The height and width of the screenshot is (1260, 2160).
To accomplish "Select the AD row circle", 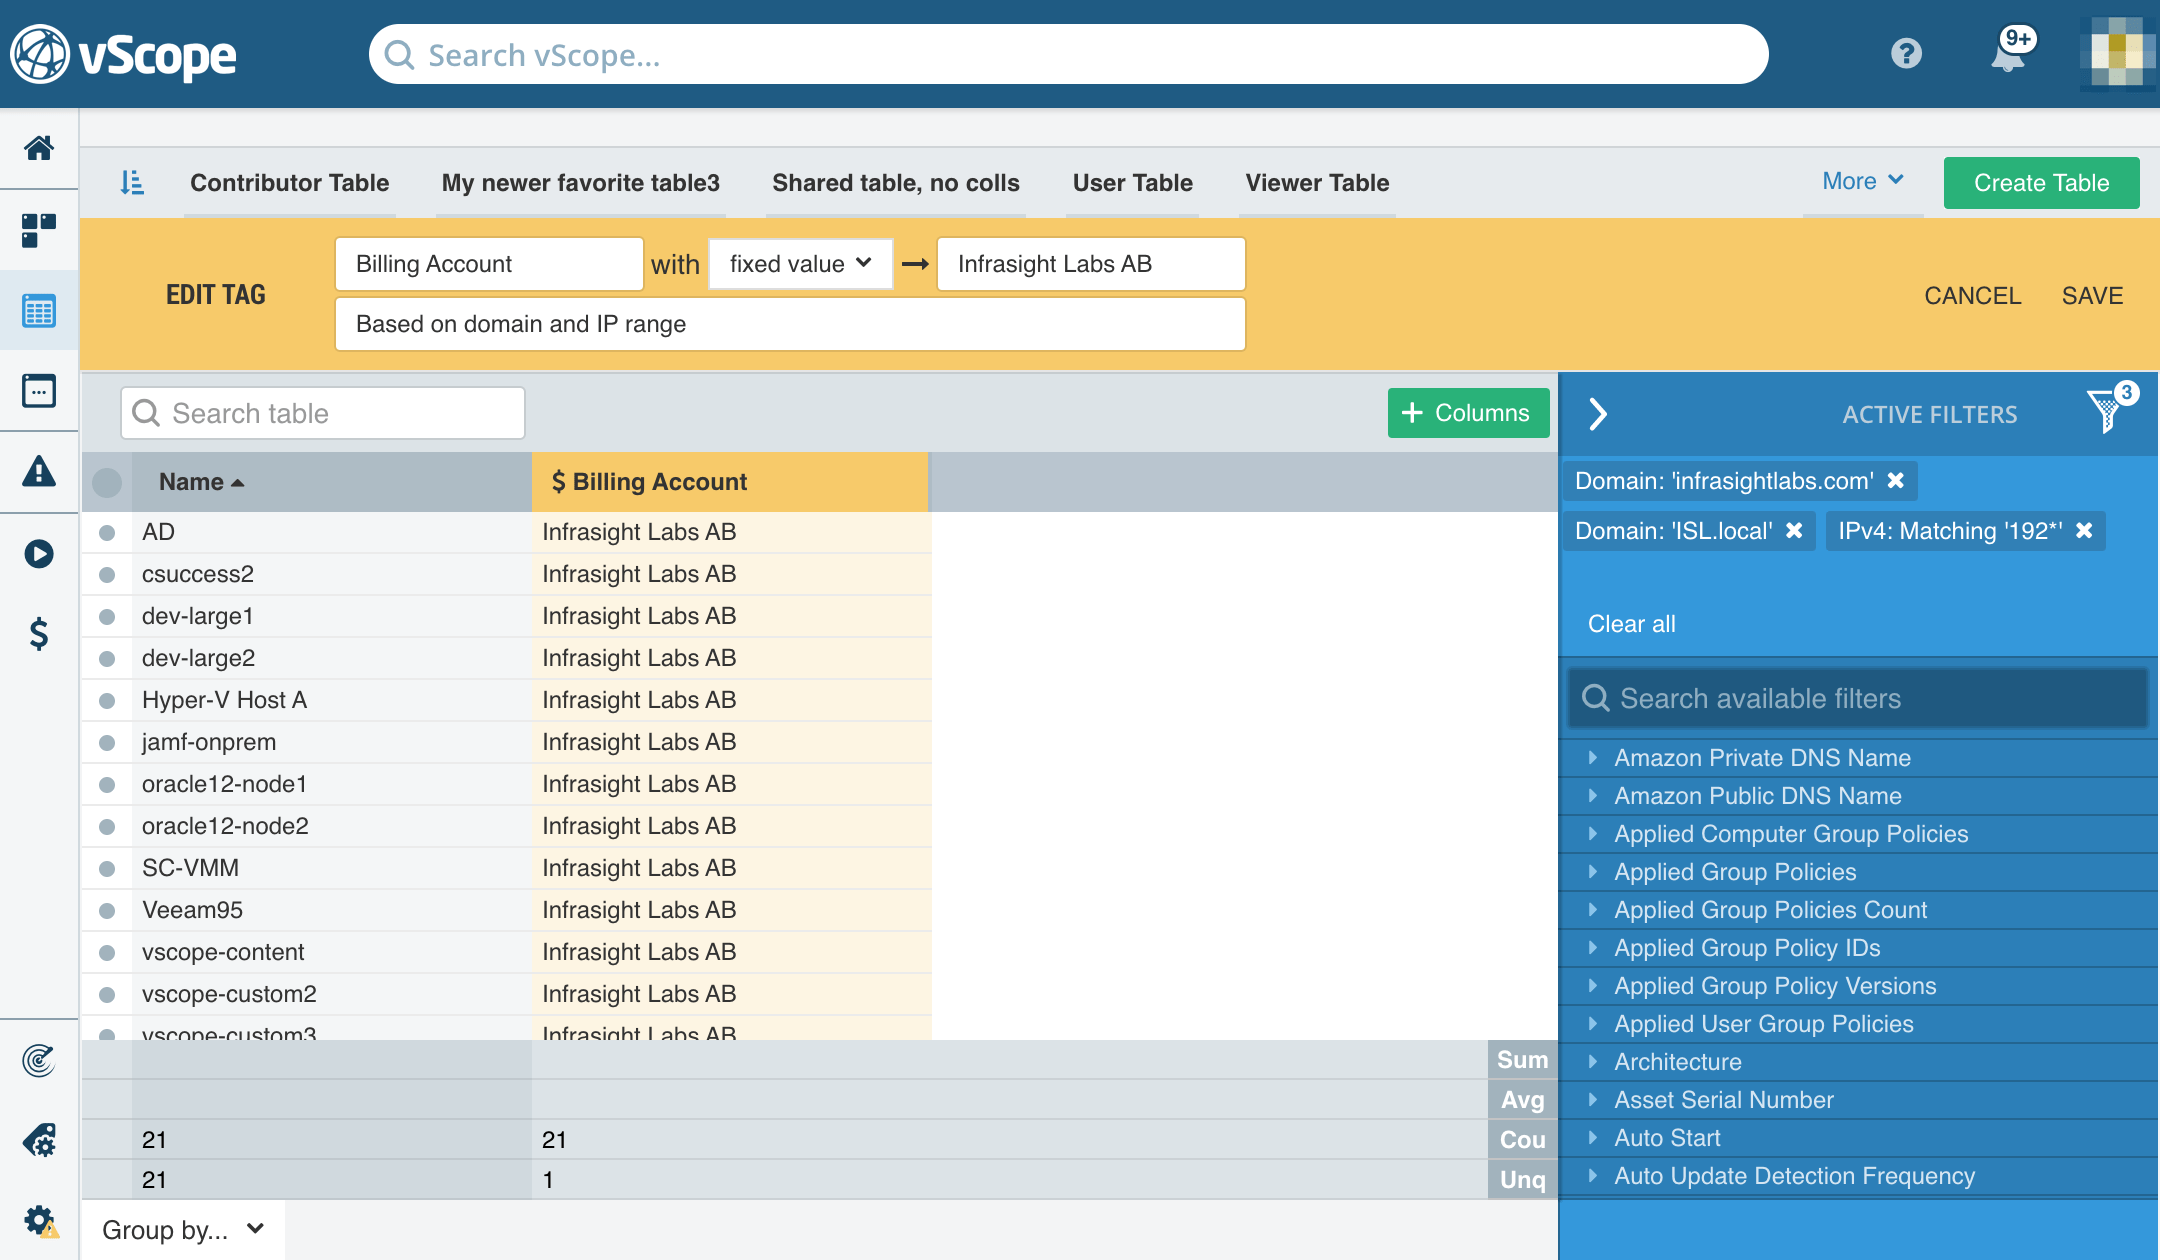I will 107,532.
